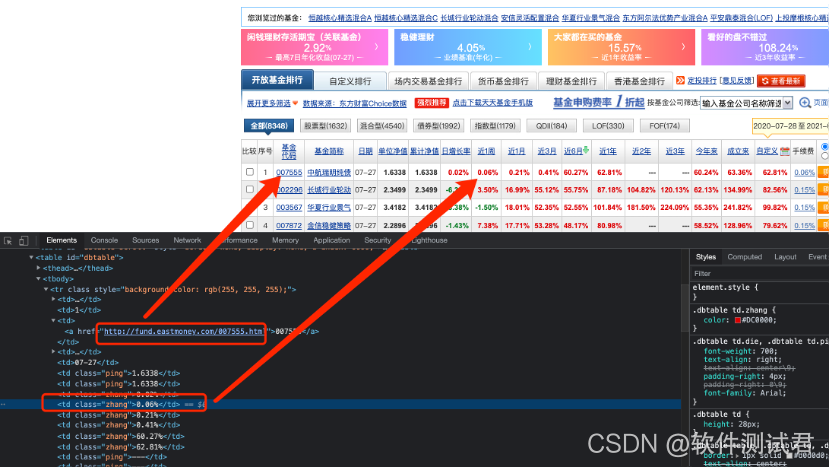Expand the first collapsed td node
Screen dimensions: 830x468
[x=53, y=299]
